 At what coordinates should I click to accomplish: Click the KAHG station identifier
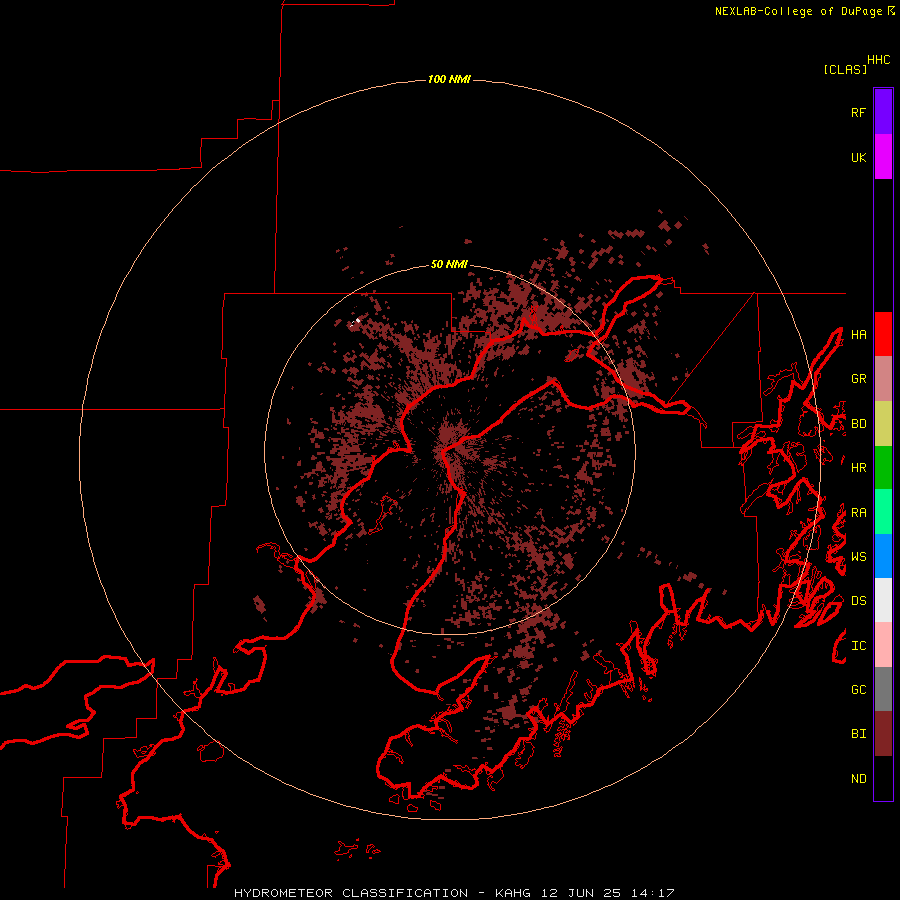(x=513, y=893)
